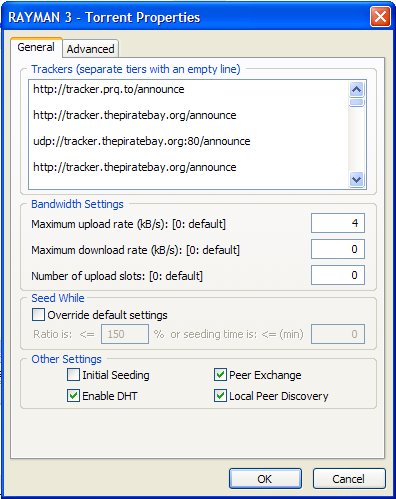Viewport: 396px width, 499px height.
Task: Click the Maximum download rate field
Action: 338,249
